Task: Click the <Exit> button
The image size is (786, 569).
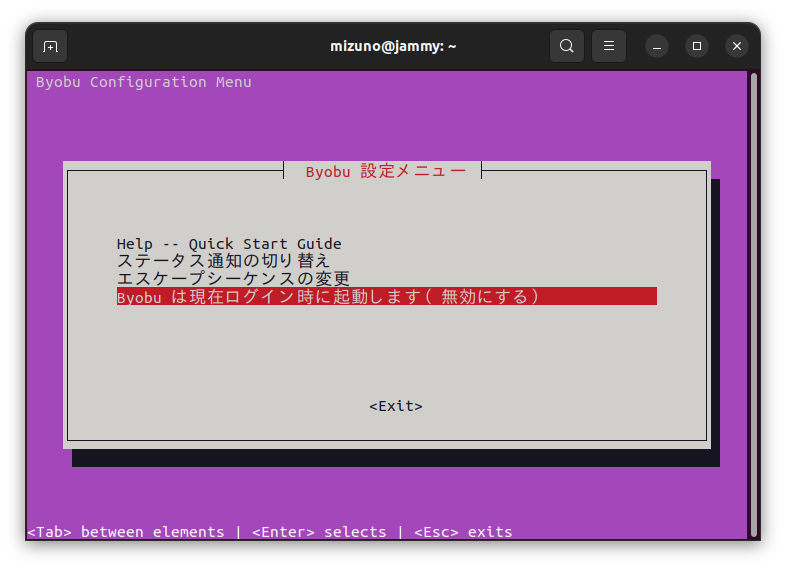Action: coord(396,406)
